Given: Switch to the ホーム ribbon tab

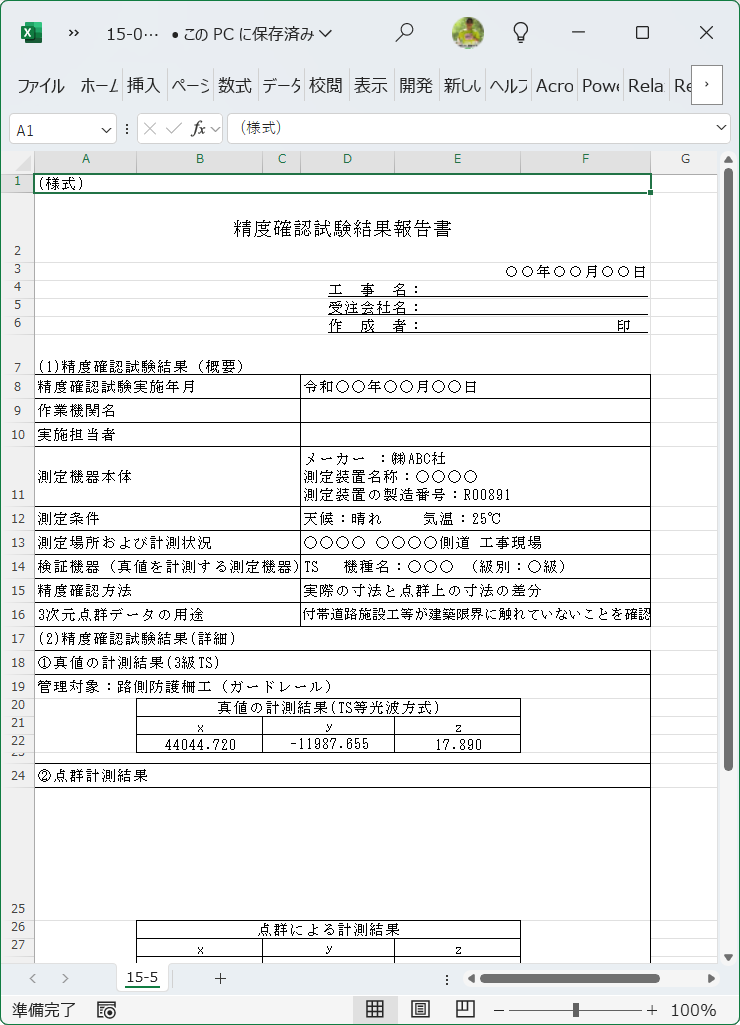Looking at the screenshot, I should click(x=99, y=86).
